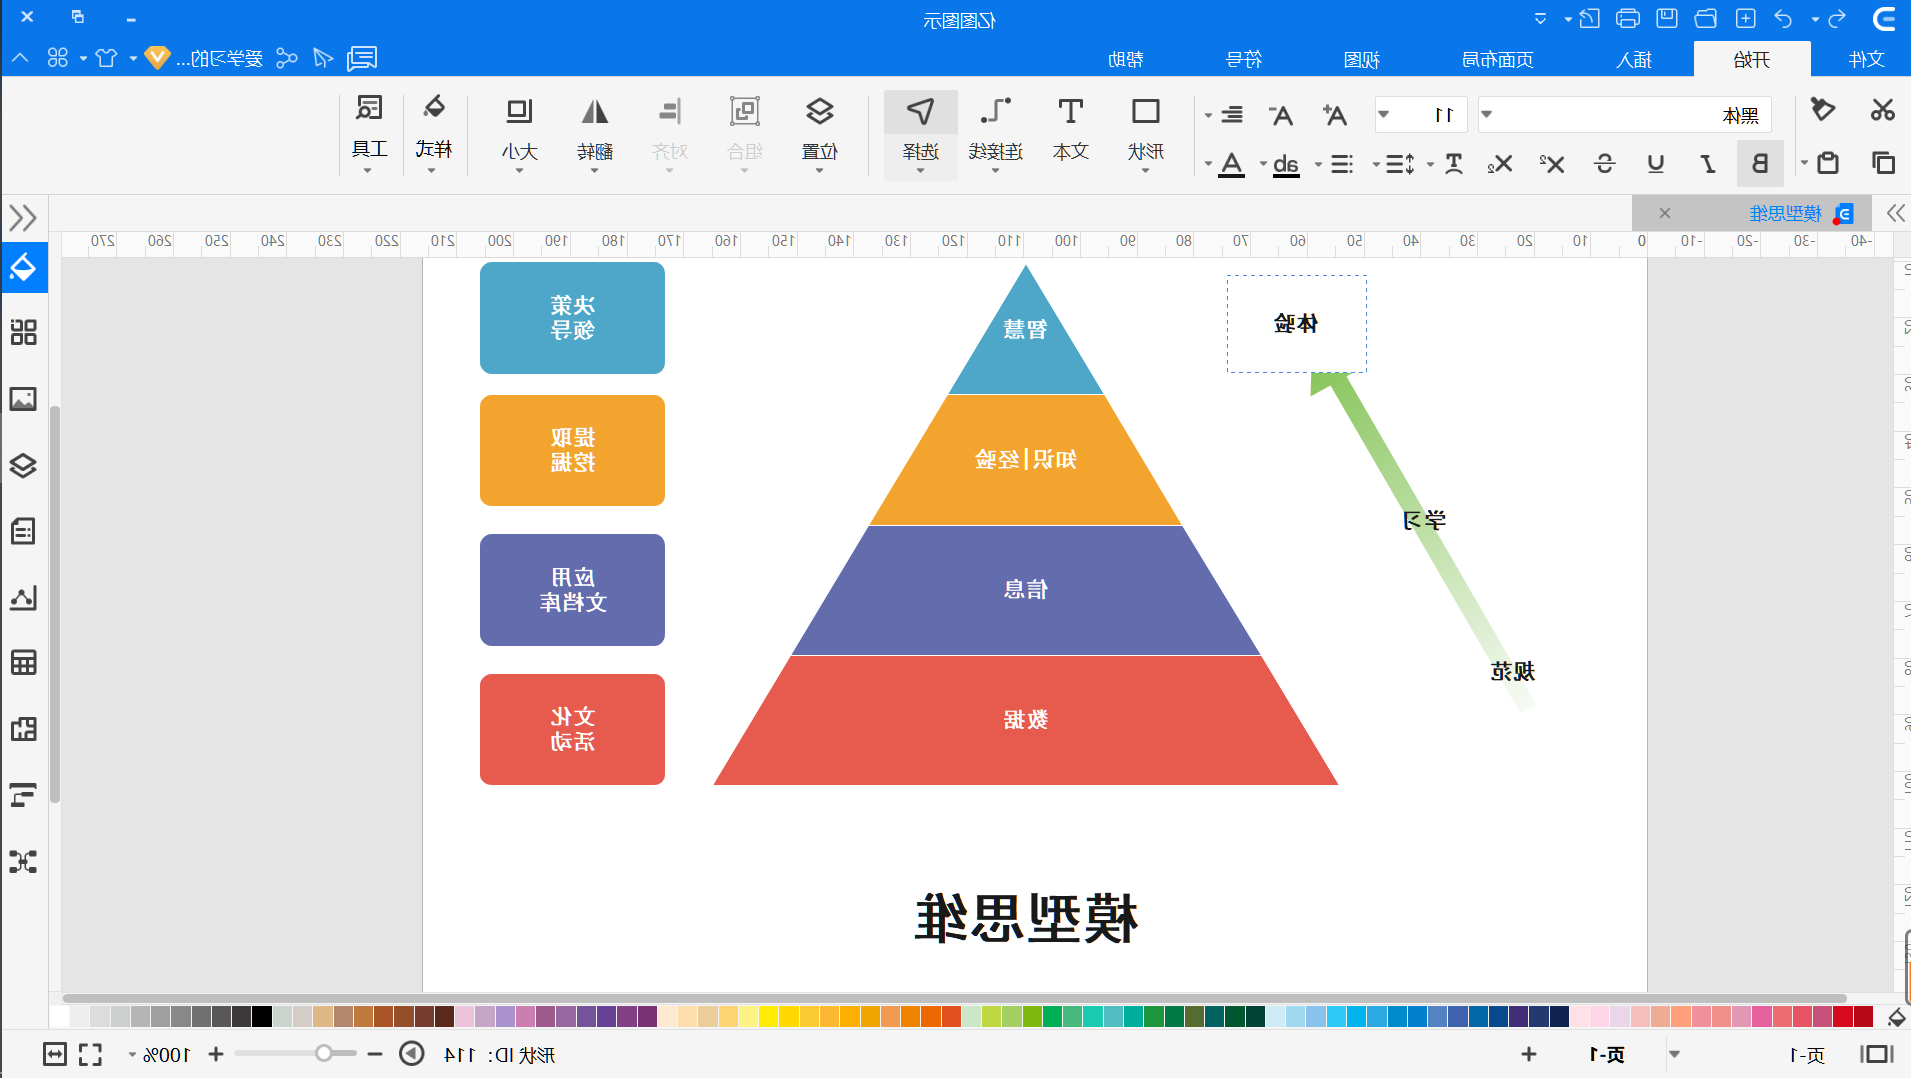Viewport: 1911px width, 1078px height.
Task: Click the presentation play icon in status bar
Action: pos(411,1054)
